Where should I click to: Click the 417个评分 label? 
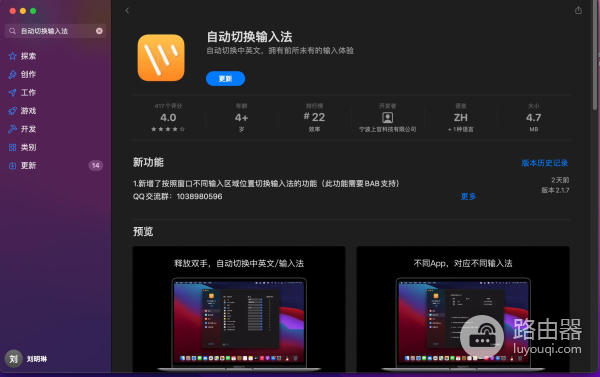[x=168, y=106]
